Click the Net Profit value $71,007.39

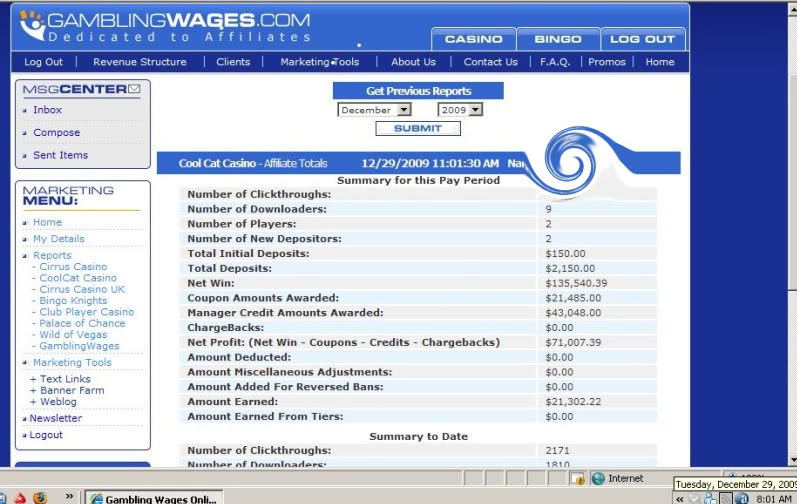point(573,342)
